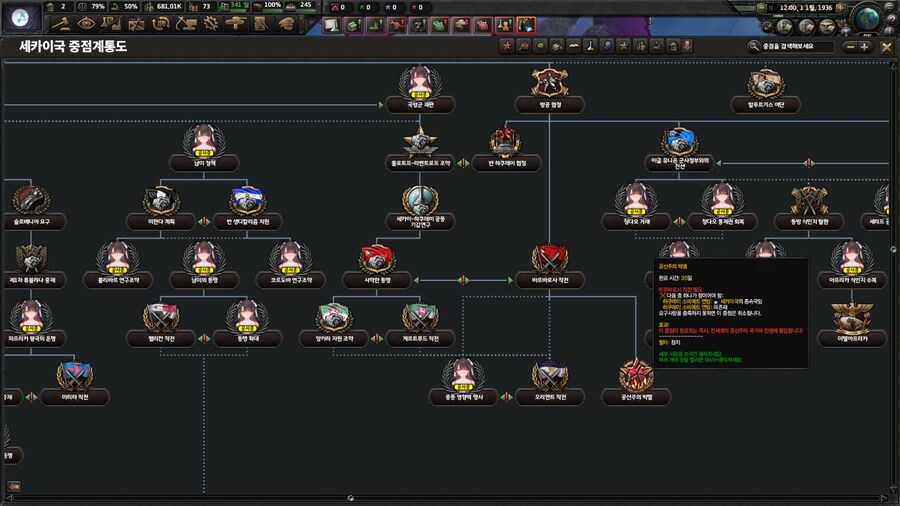Open the production gear icon in top toolbar

click(x=211, y=24)
